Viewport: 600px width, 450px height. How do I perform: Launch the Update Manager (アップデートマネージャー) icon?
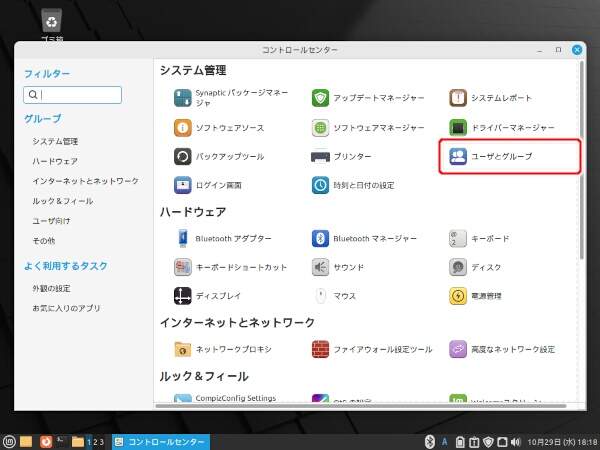point(320,98)
